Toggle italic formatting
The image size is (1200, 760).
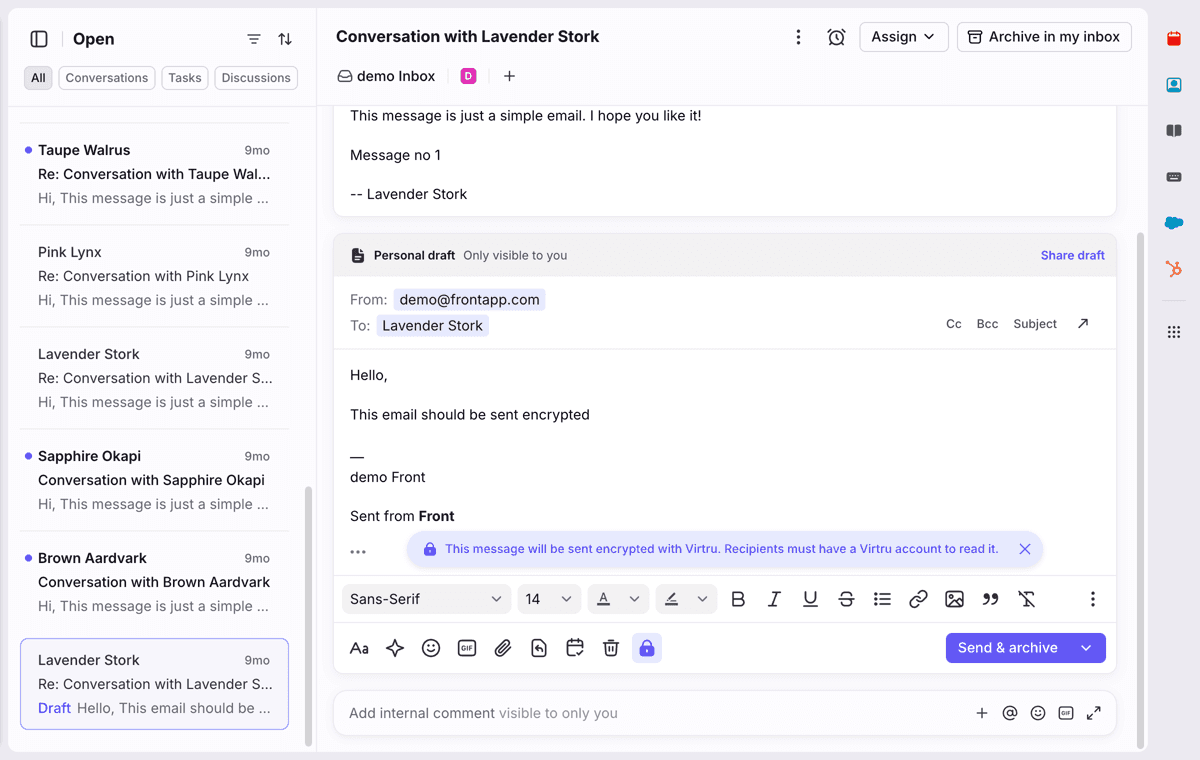[x=774, y=599]
